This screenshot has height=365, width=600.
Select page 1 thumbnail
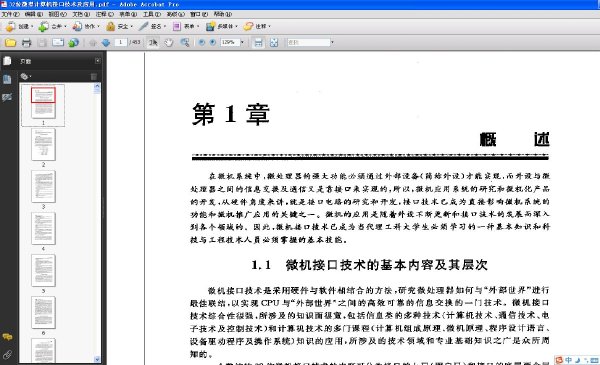tap(43, 103)
